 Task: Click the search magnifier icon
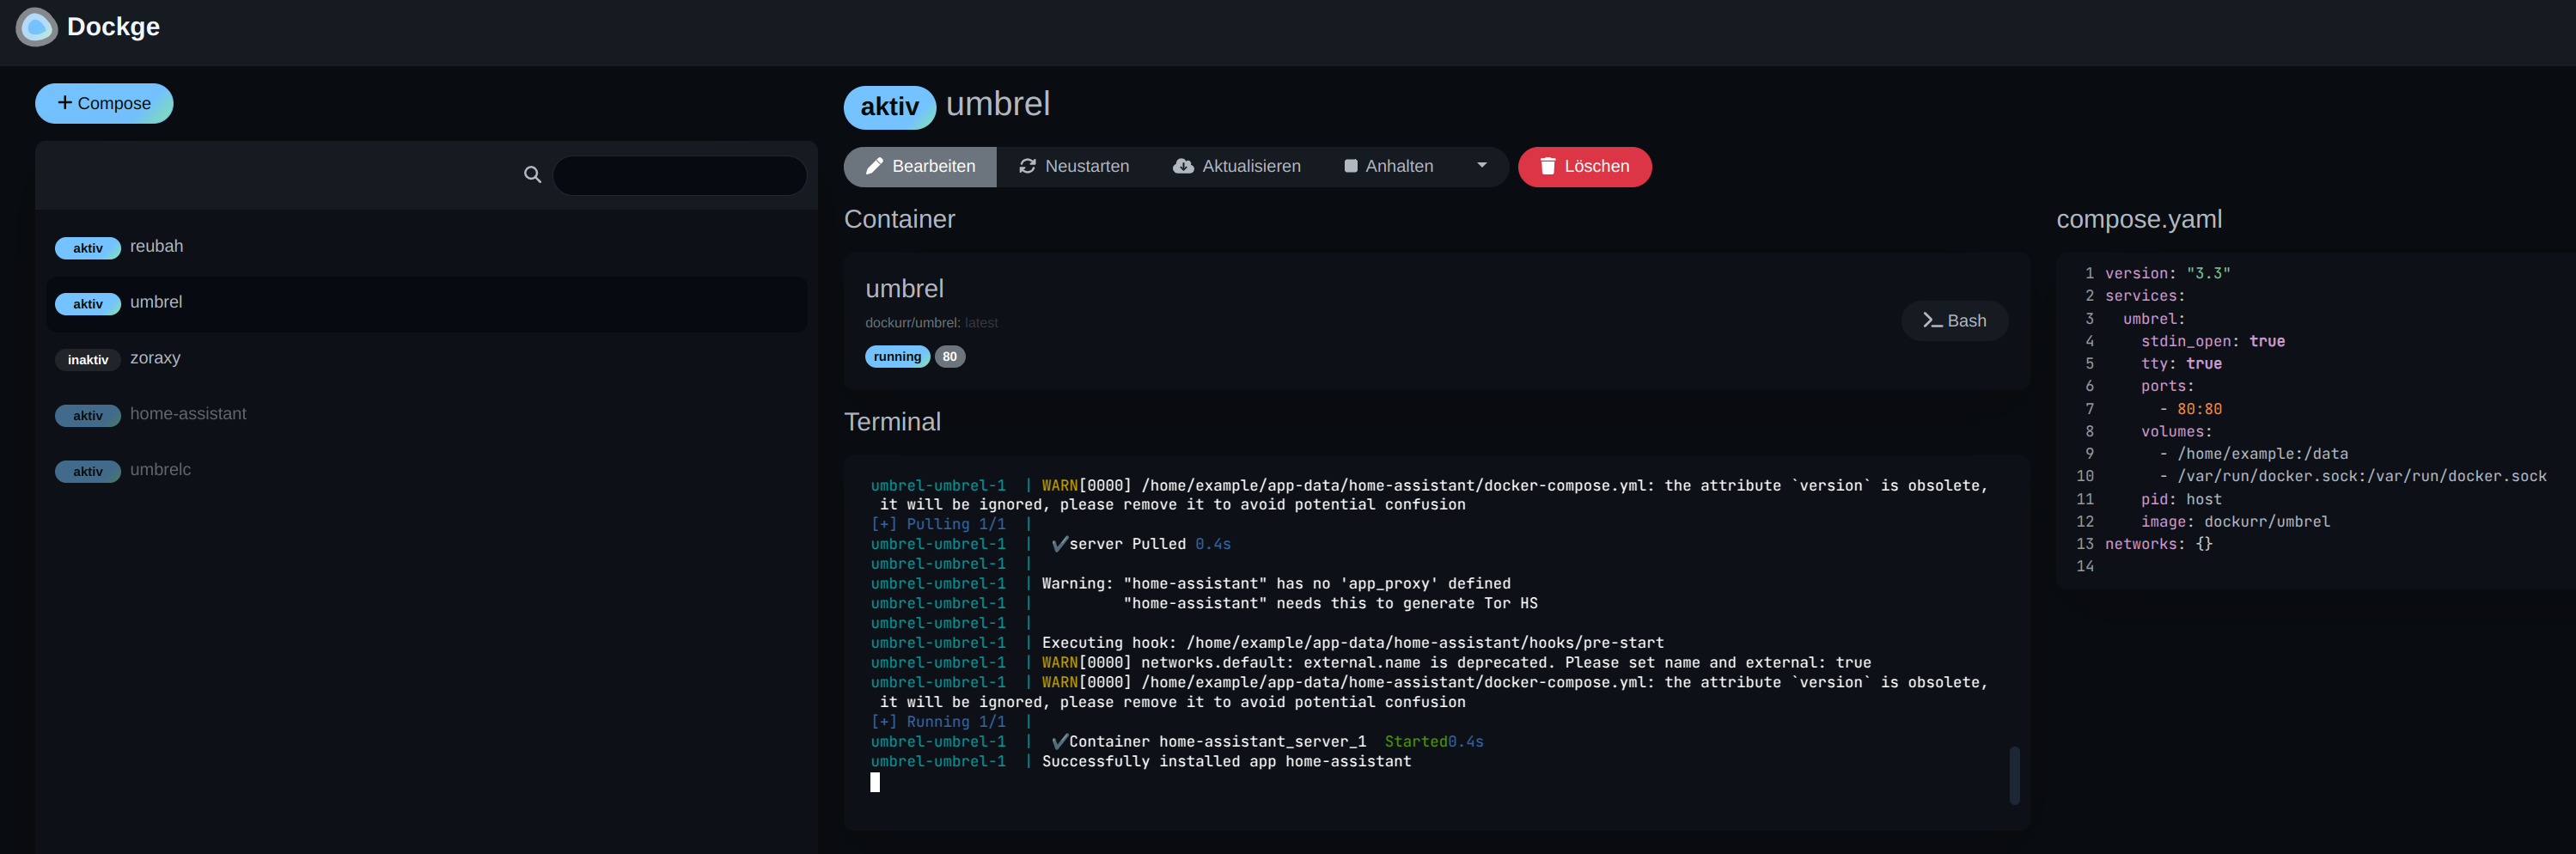coord(532,175)
